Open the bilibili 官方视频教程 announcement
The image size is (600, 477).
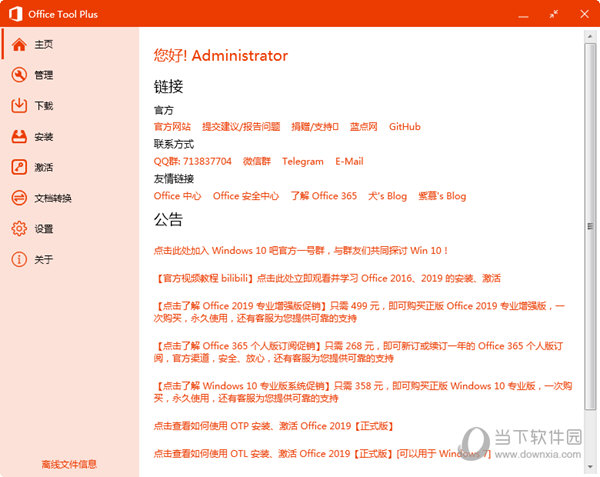[x=327, y=278]
